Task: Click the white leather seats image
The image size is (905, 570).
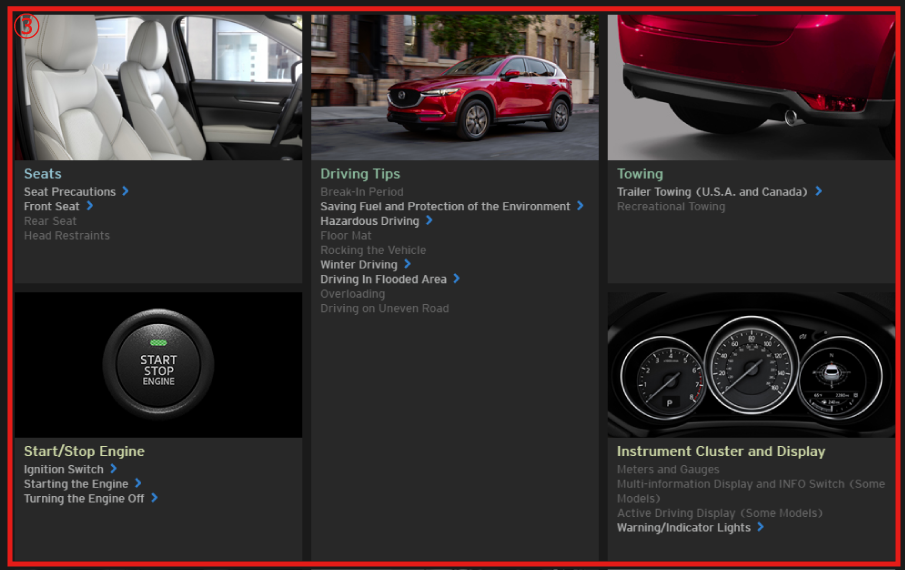Action: (x=158, y=87)
